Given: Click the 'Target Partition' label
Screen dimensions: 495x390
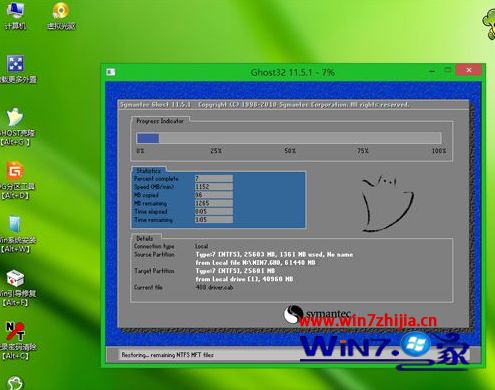Looking at the screenshot, I should 154,271.
